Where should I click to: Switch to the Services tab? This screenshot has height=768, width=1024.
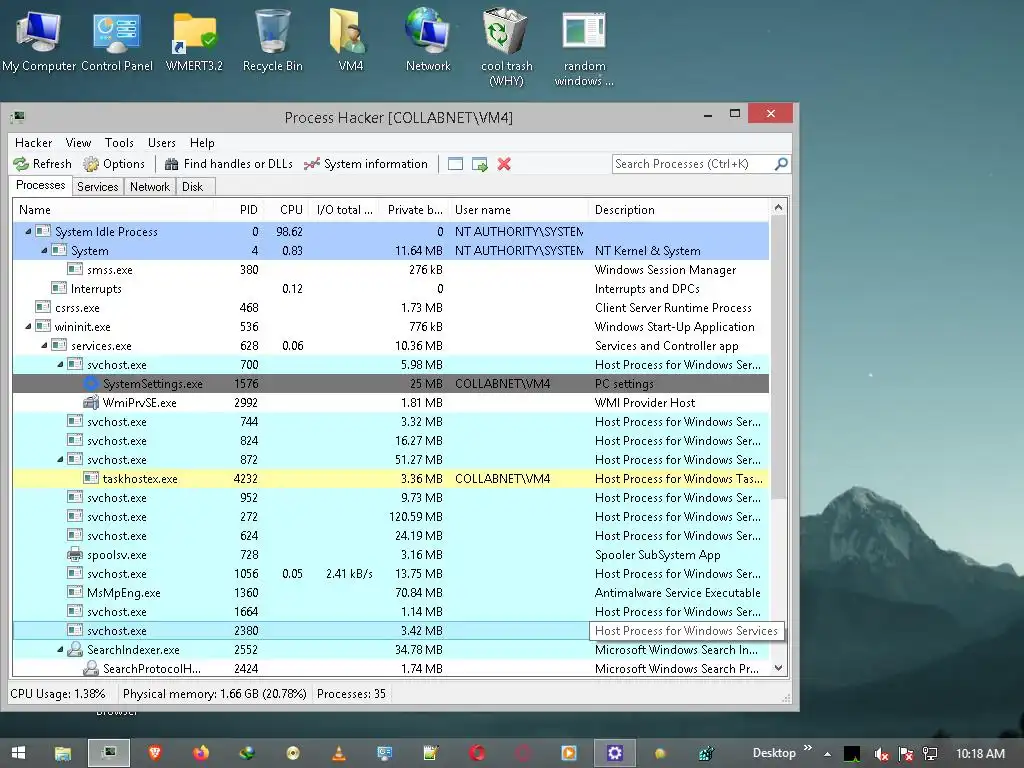97,187
